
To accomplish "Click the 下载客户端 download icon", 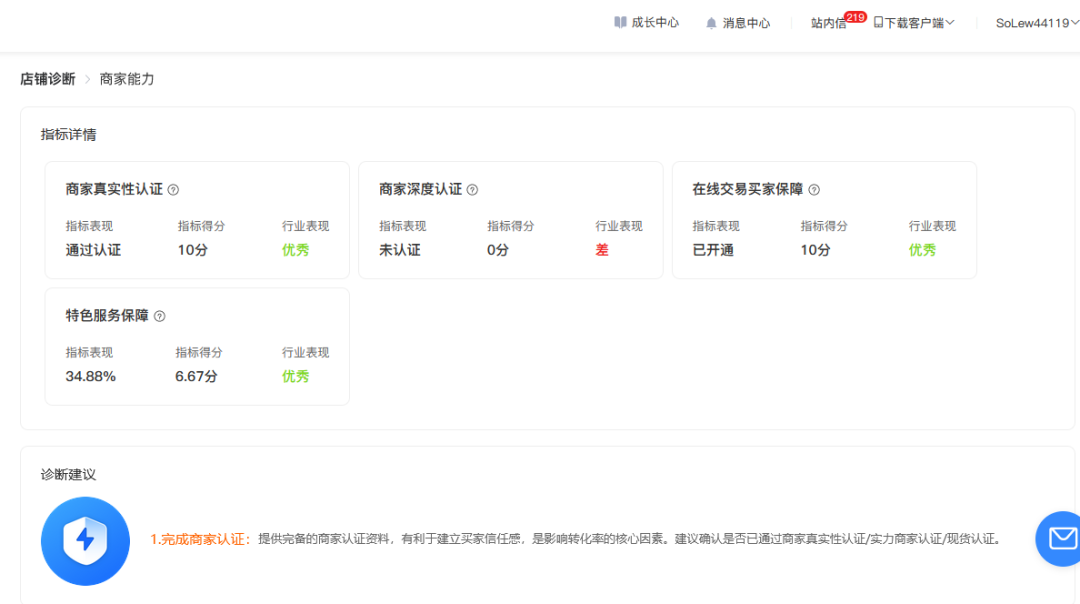I will [878, 21].
